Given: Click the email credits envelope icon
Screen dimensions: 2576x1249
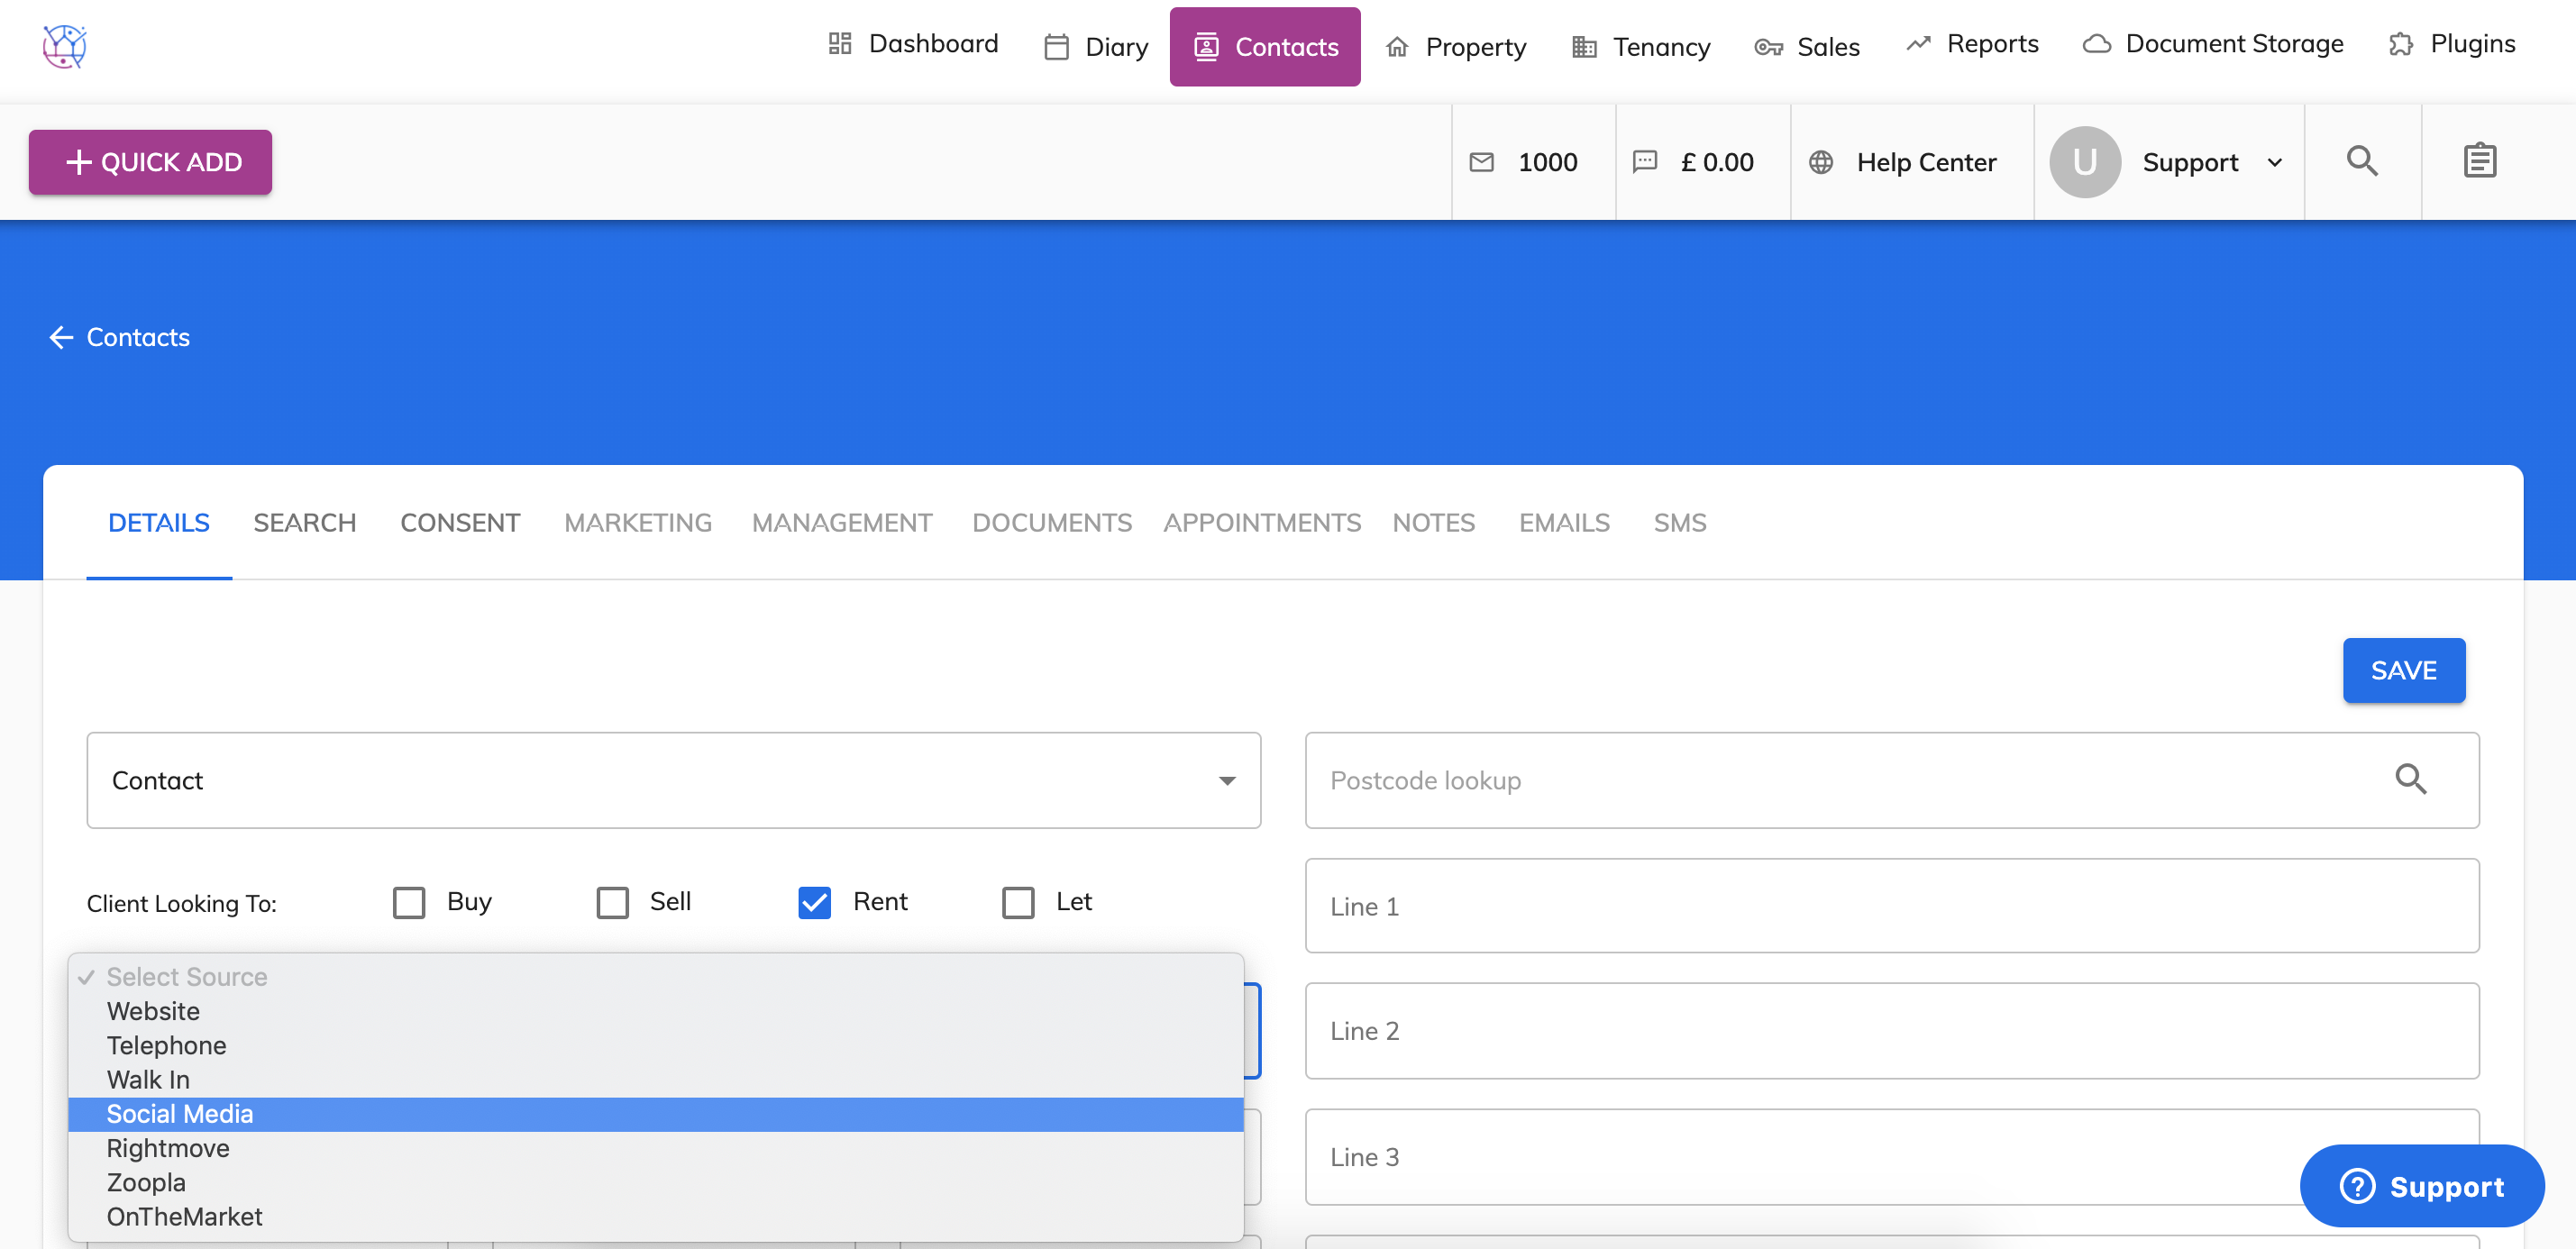Looking at the screenshot, I should pos(1481,162).
